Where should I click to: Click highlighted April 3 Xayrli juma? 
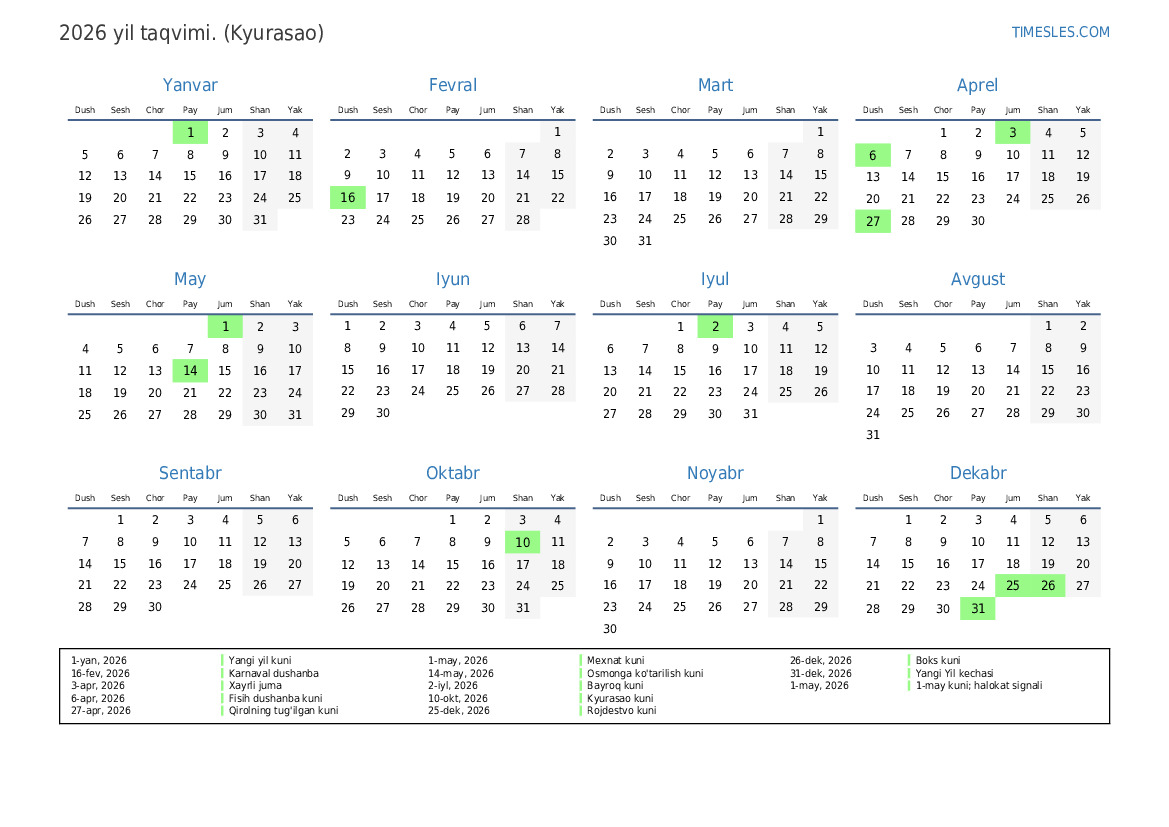pos(1012,133)
